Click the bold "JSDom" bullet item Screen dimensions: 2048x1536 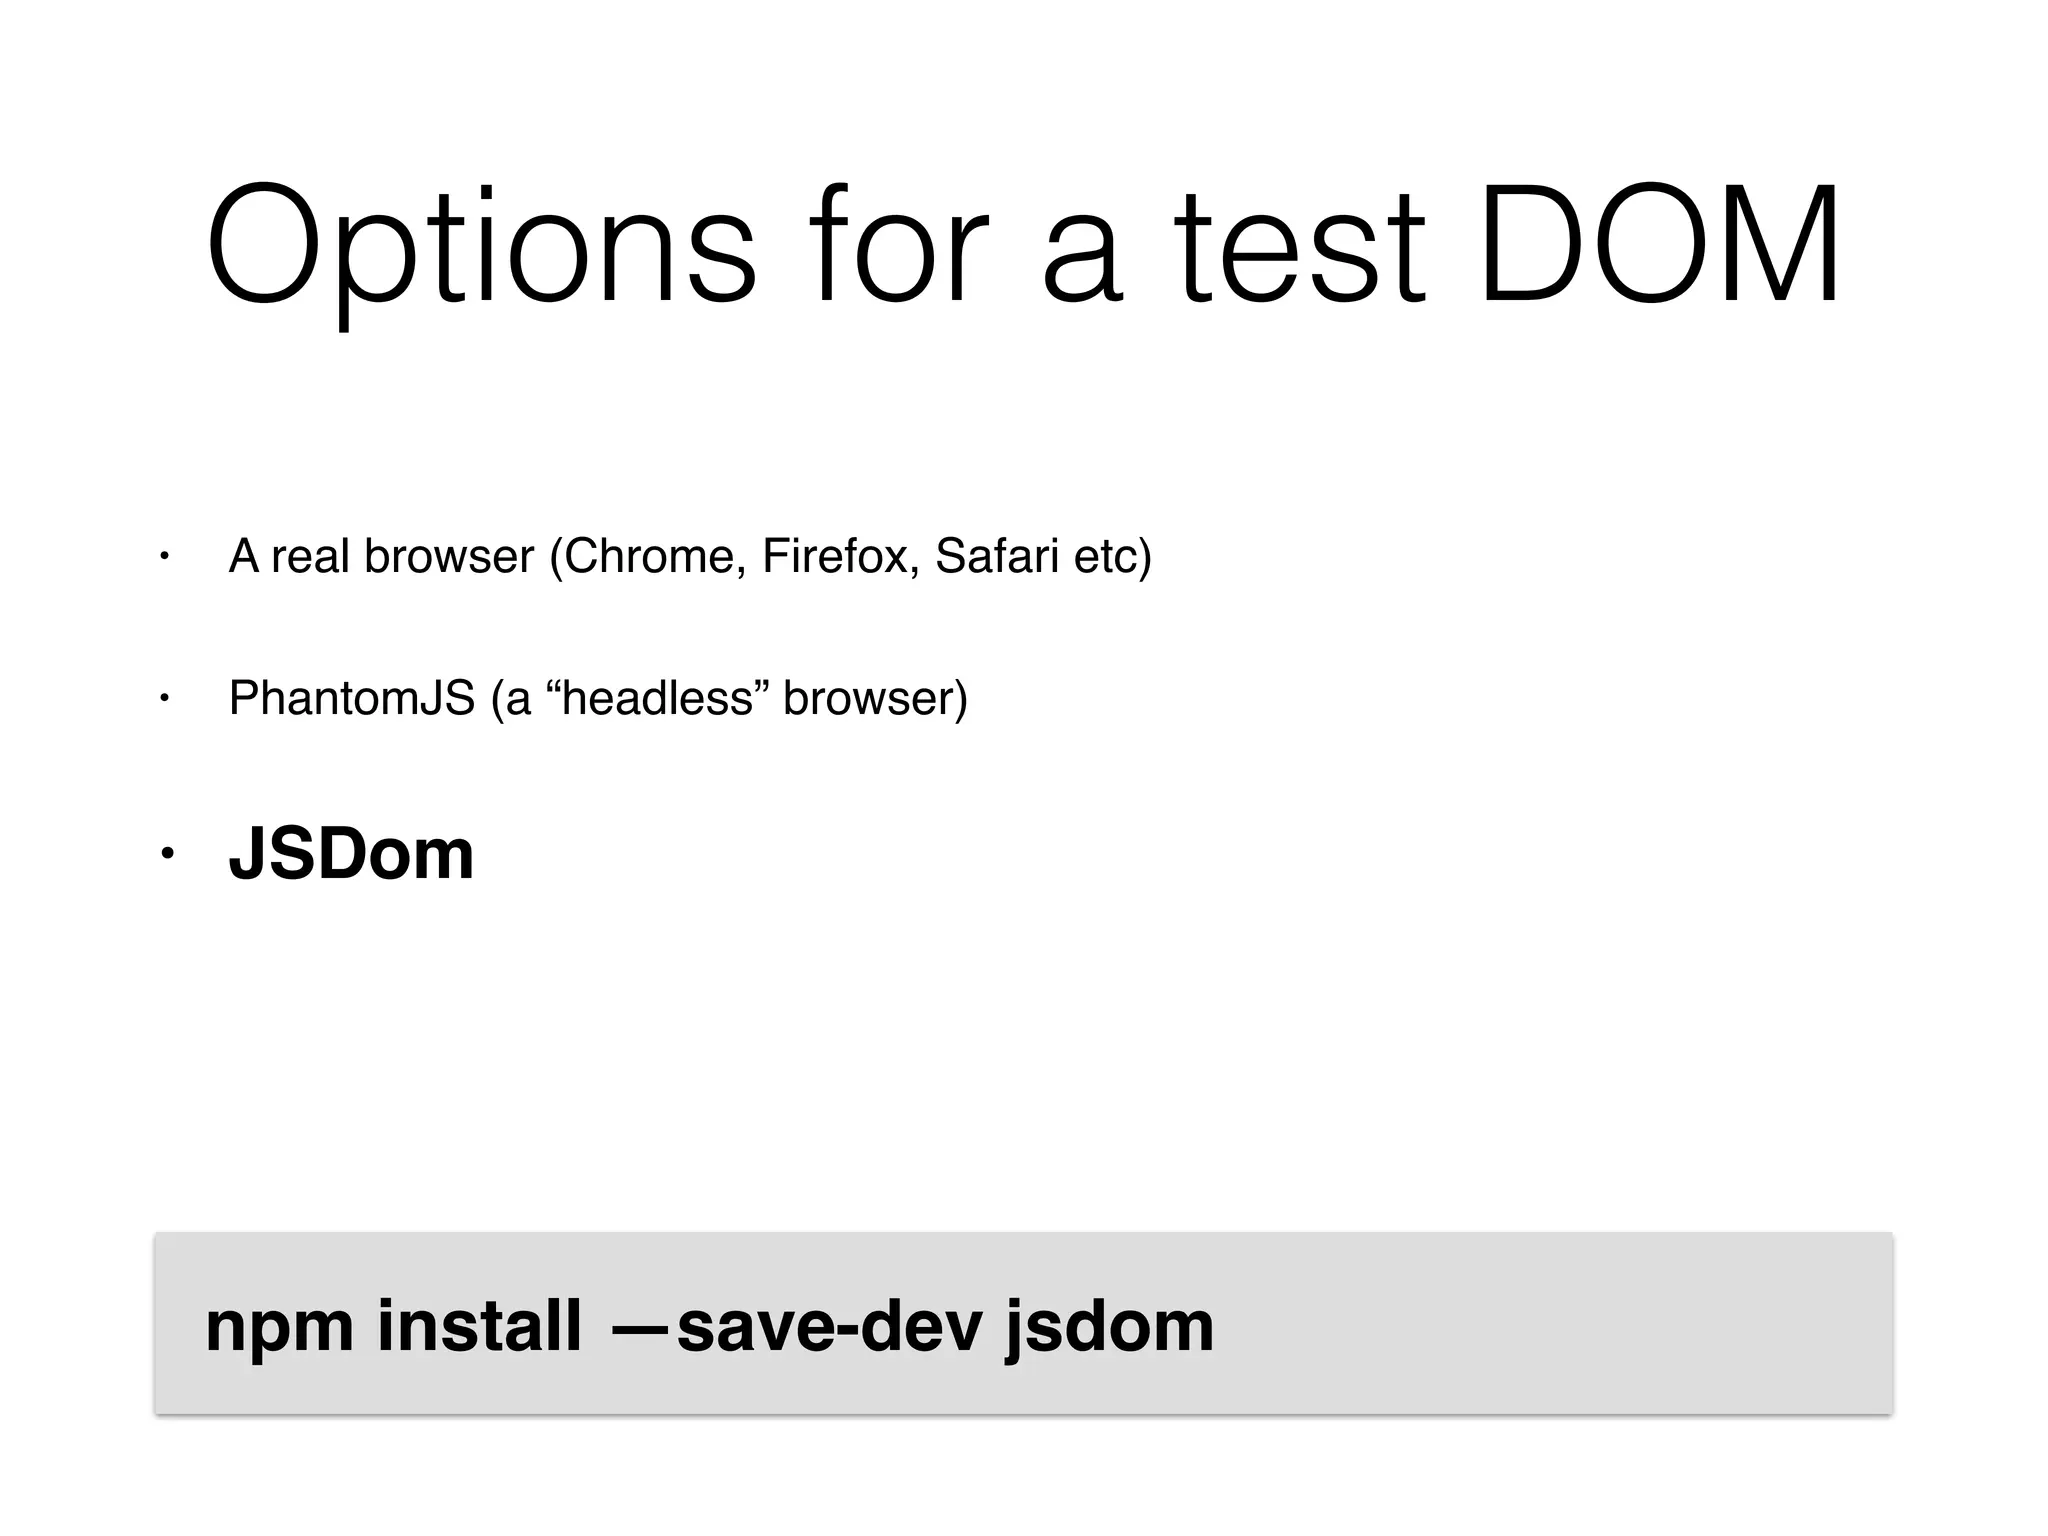point(351,855)
